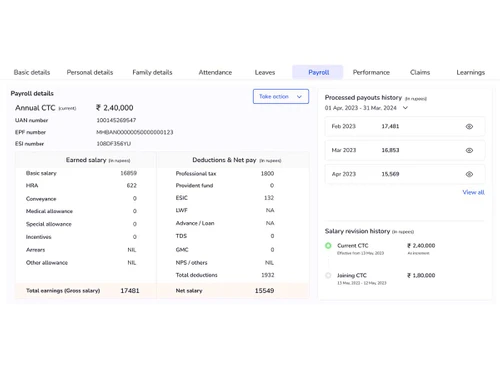Click the Medical allowance label
Image resolution: width=500 pixels, height=375 pixels.
tap(49, 211)
